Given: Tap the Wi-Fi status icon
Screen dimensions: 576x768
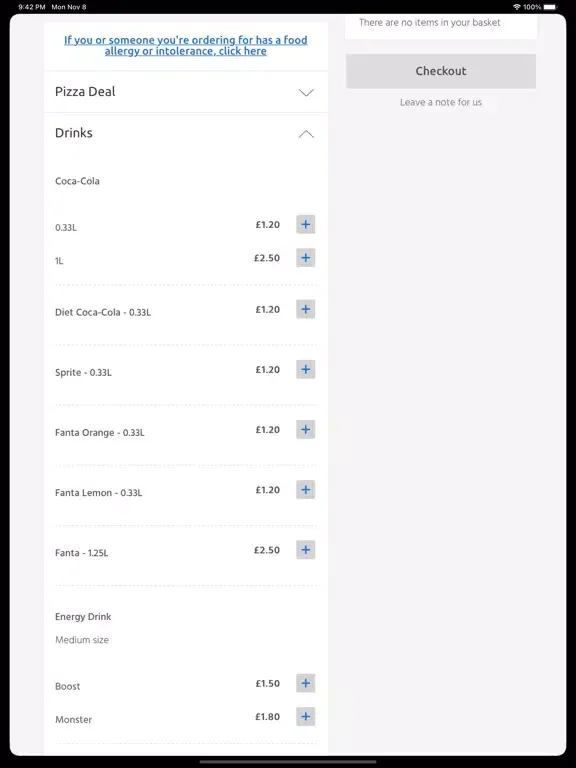Looking at the screenshot, I should 517,7.
